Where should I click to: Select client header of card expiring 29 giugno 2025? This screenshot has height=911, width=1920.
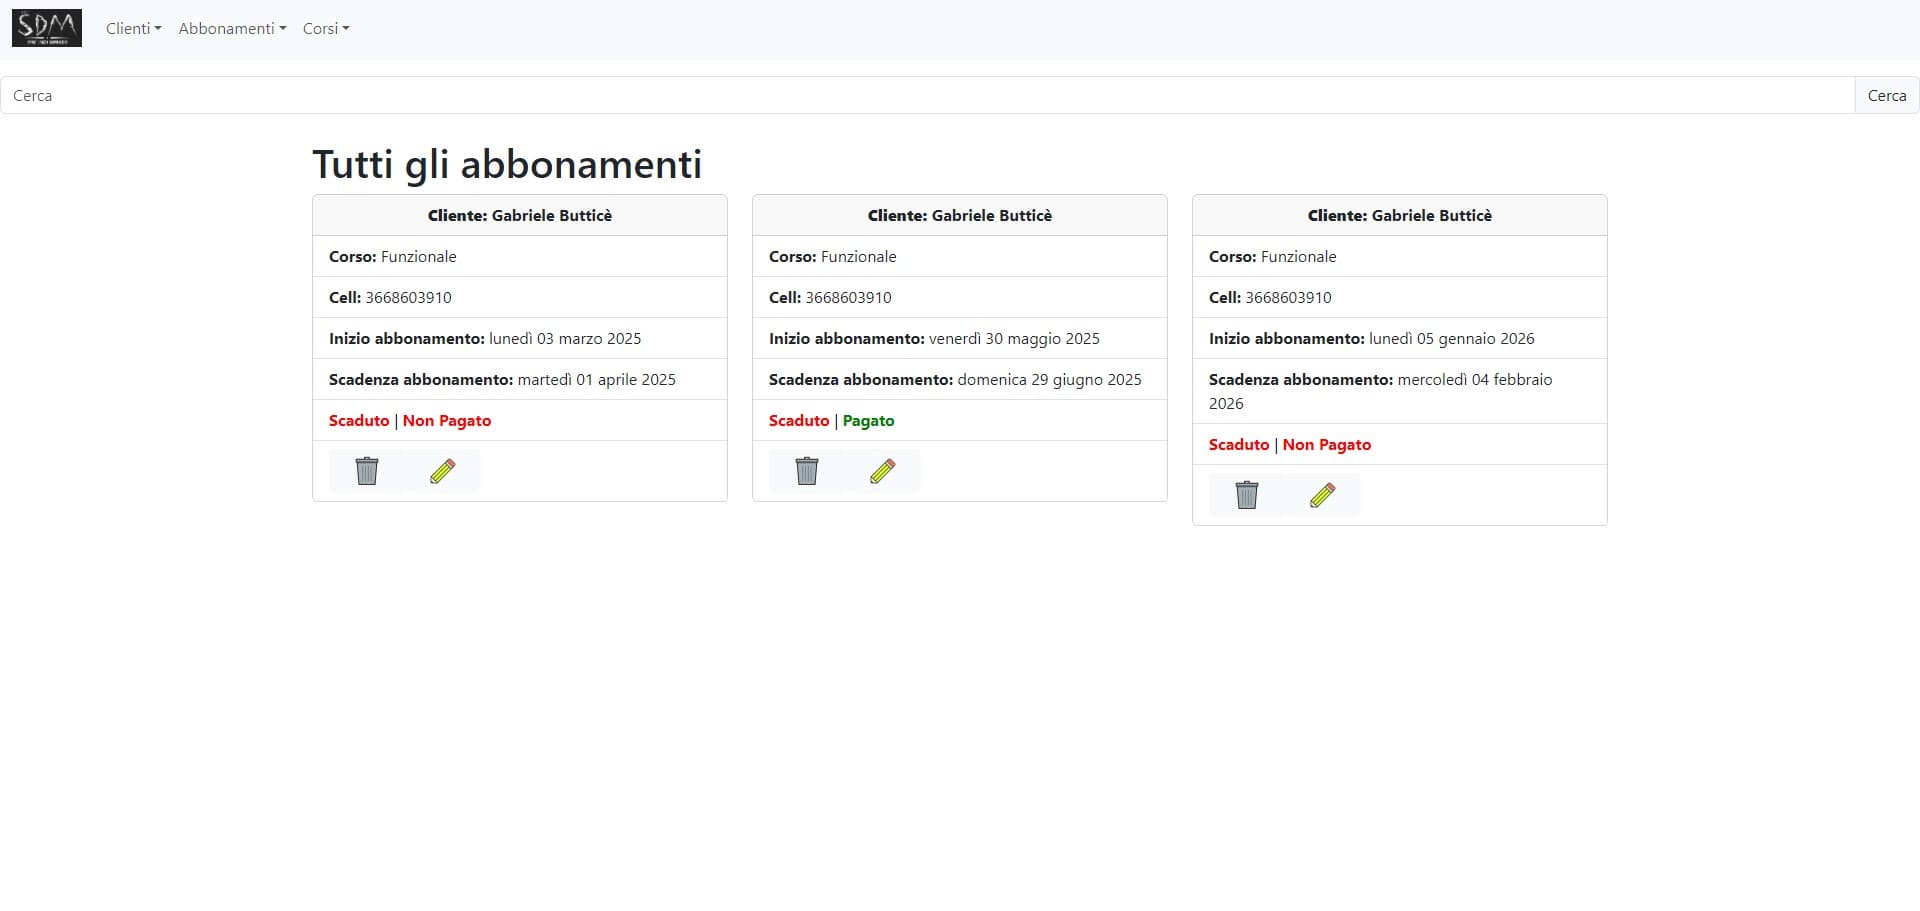pyautogui.click(x=959, y=216)
